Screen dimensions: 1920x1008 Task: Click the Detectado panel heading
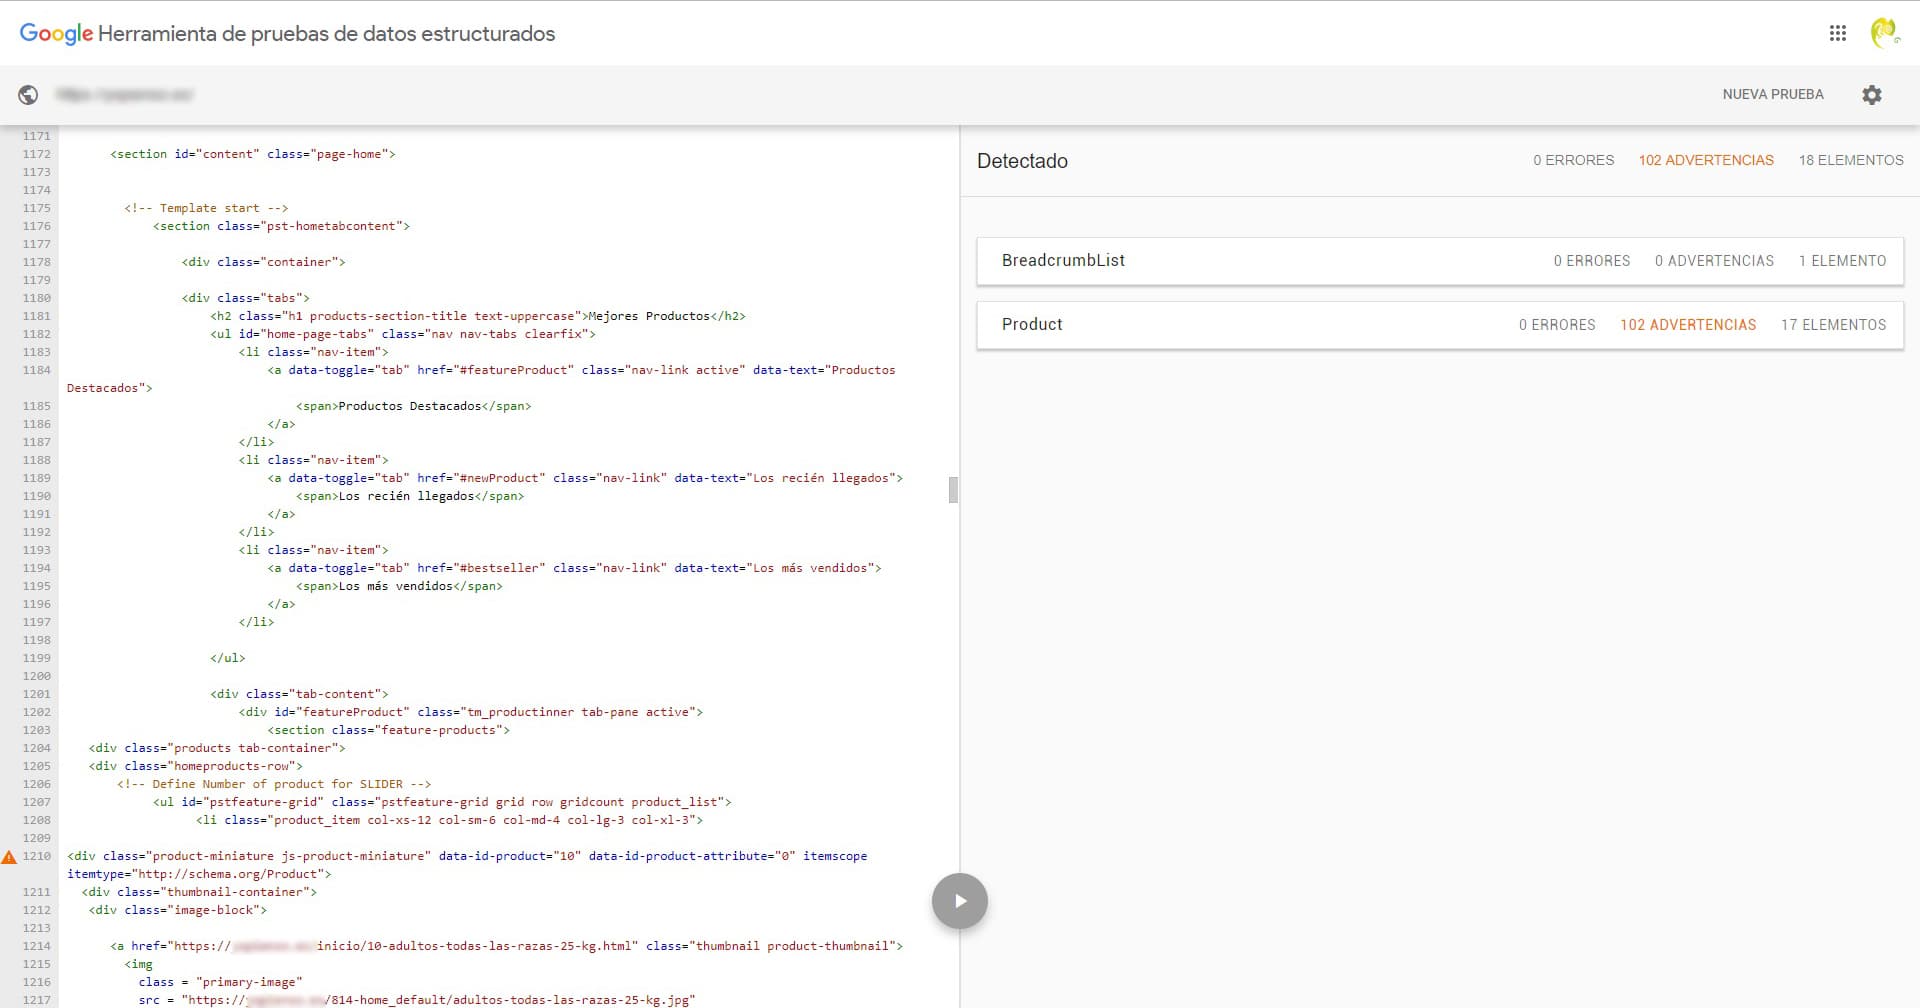coord(1022,161)
